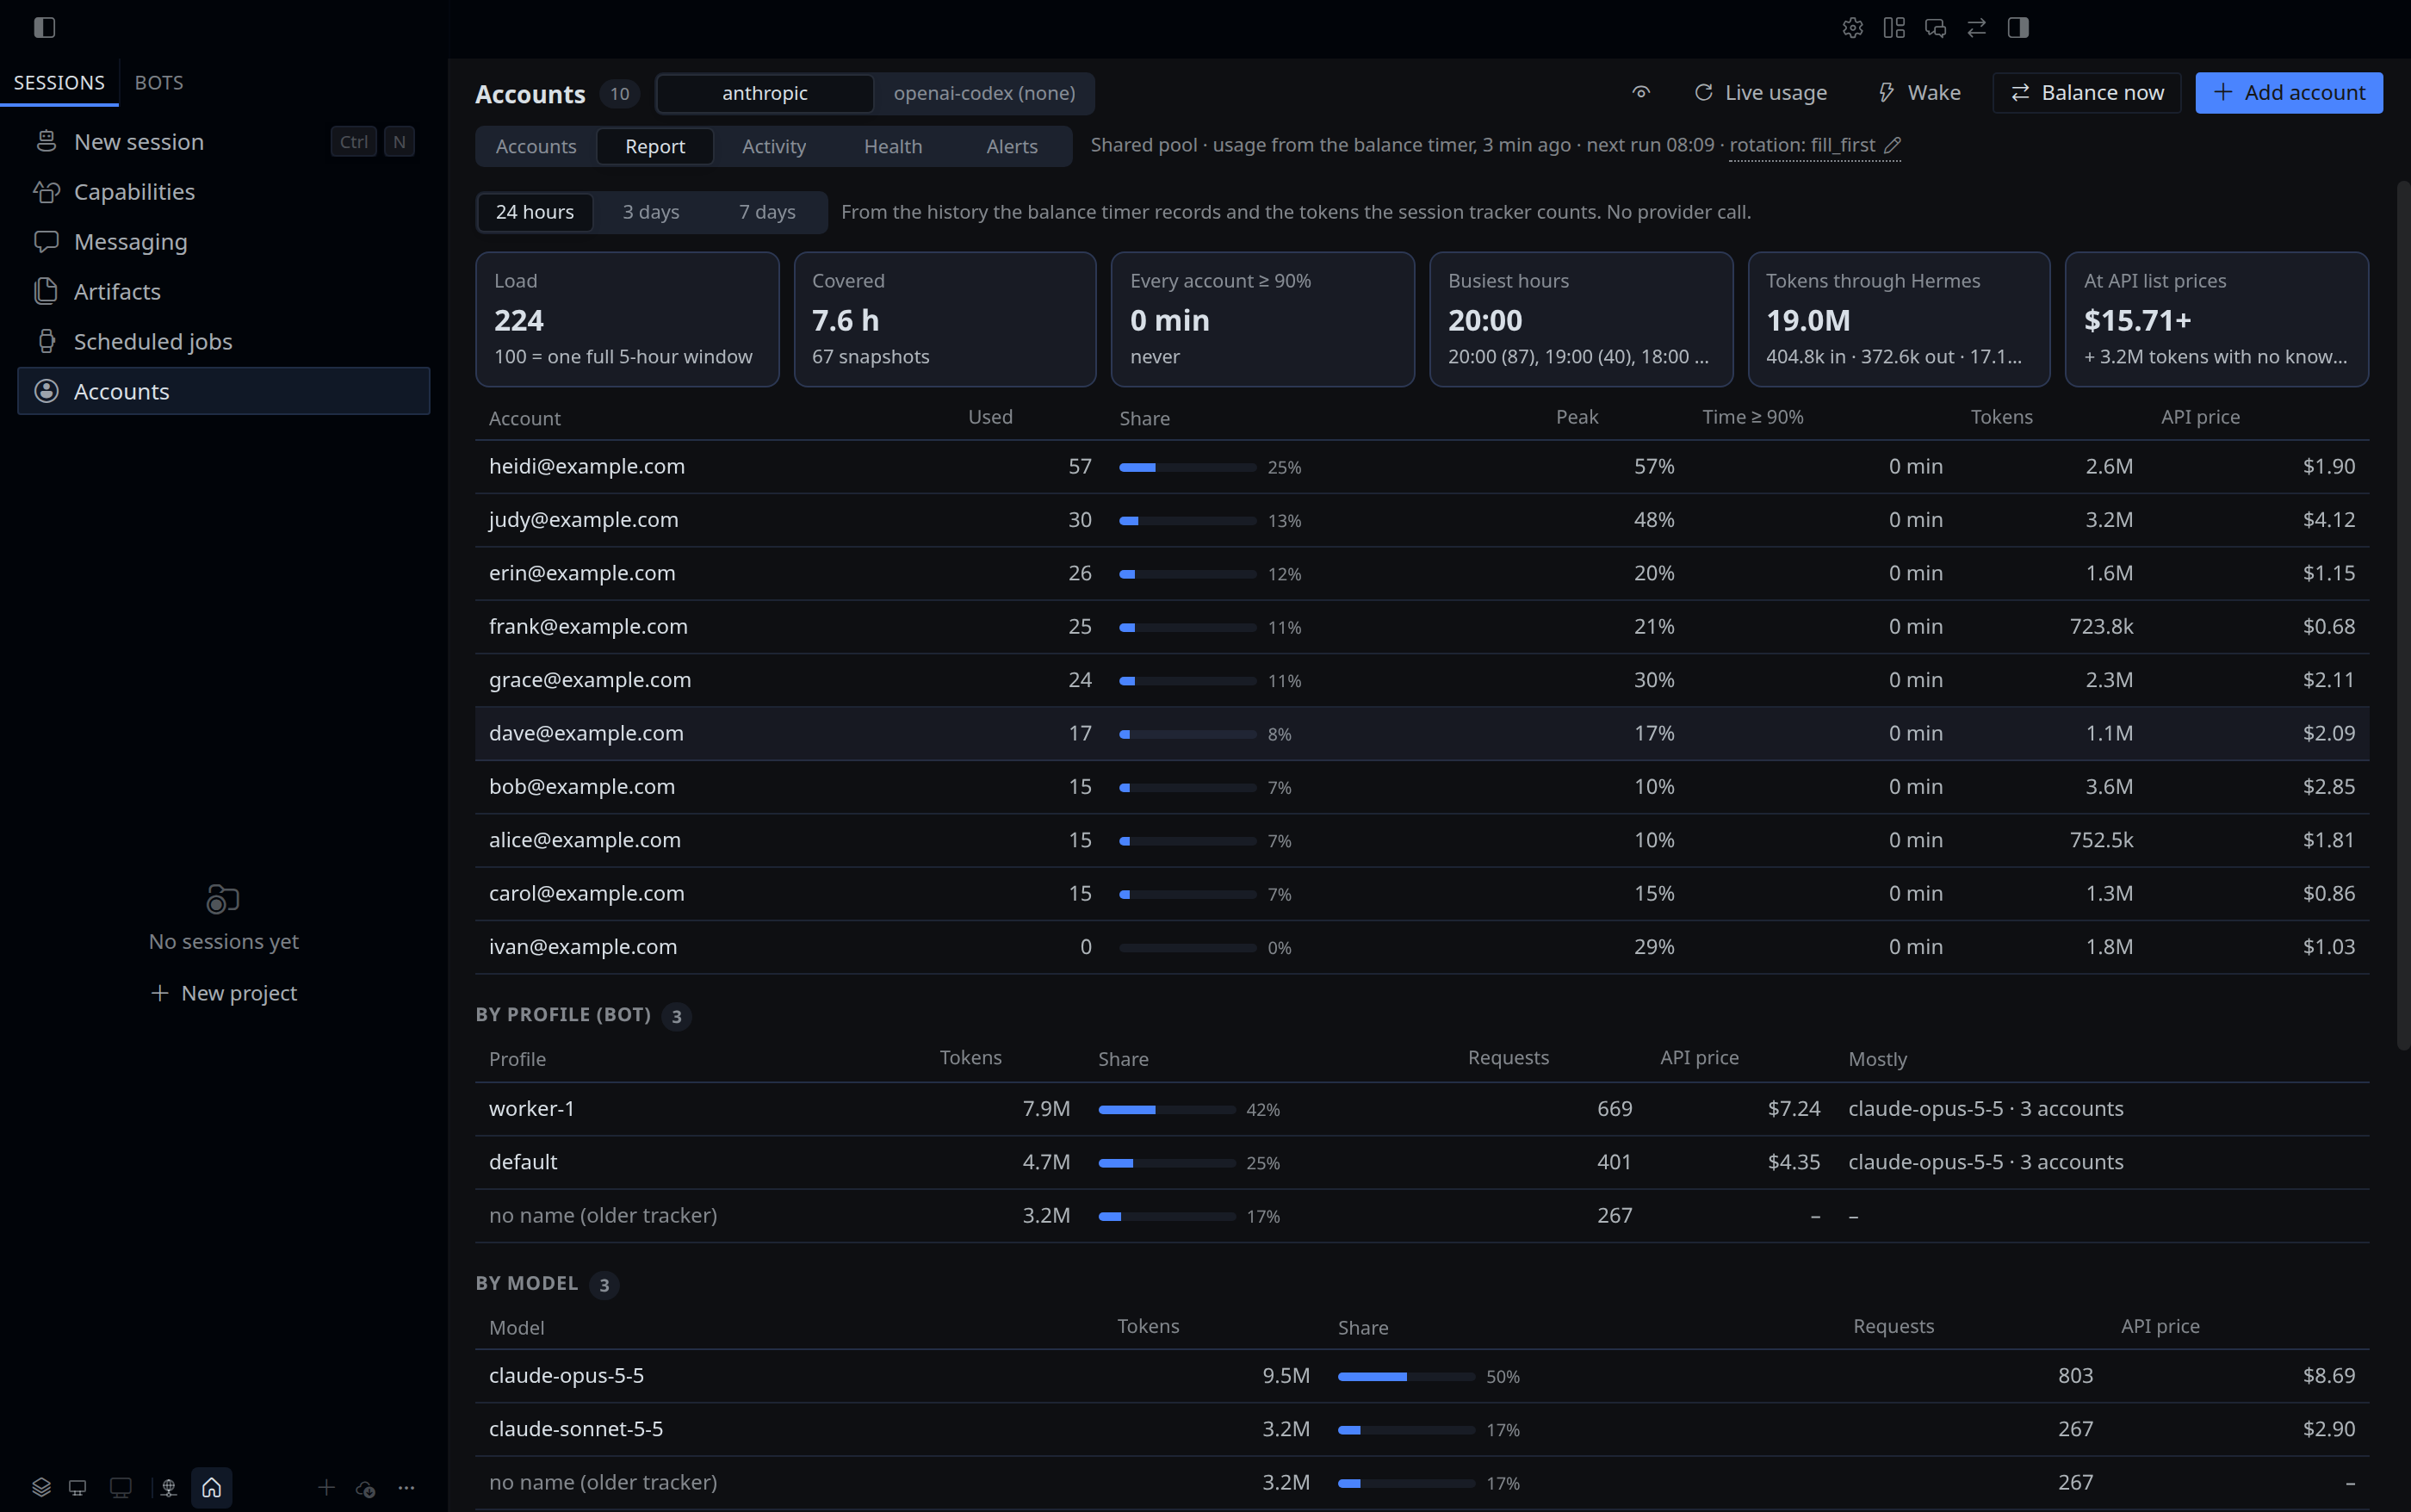This screenshot has width=2411, height=1512.
Task: Open Scheduled jobs in the sidebar
Action: pyautogui.click(x=224, y=342)
